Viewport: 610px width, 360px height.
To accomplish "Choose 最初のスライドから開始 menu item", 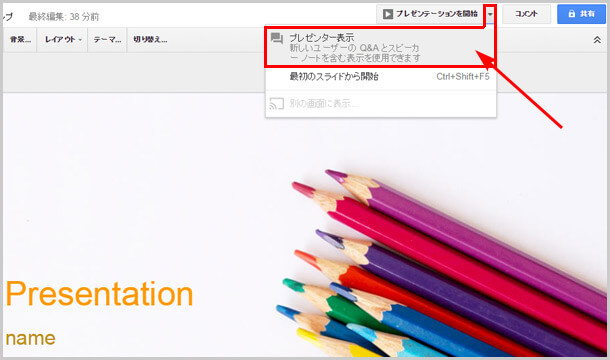I will [380, 77].
